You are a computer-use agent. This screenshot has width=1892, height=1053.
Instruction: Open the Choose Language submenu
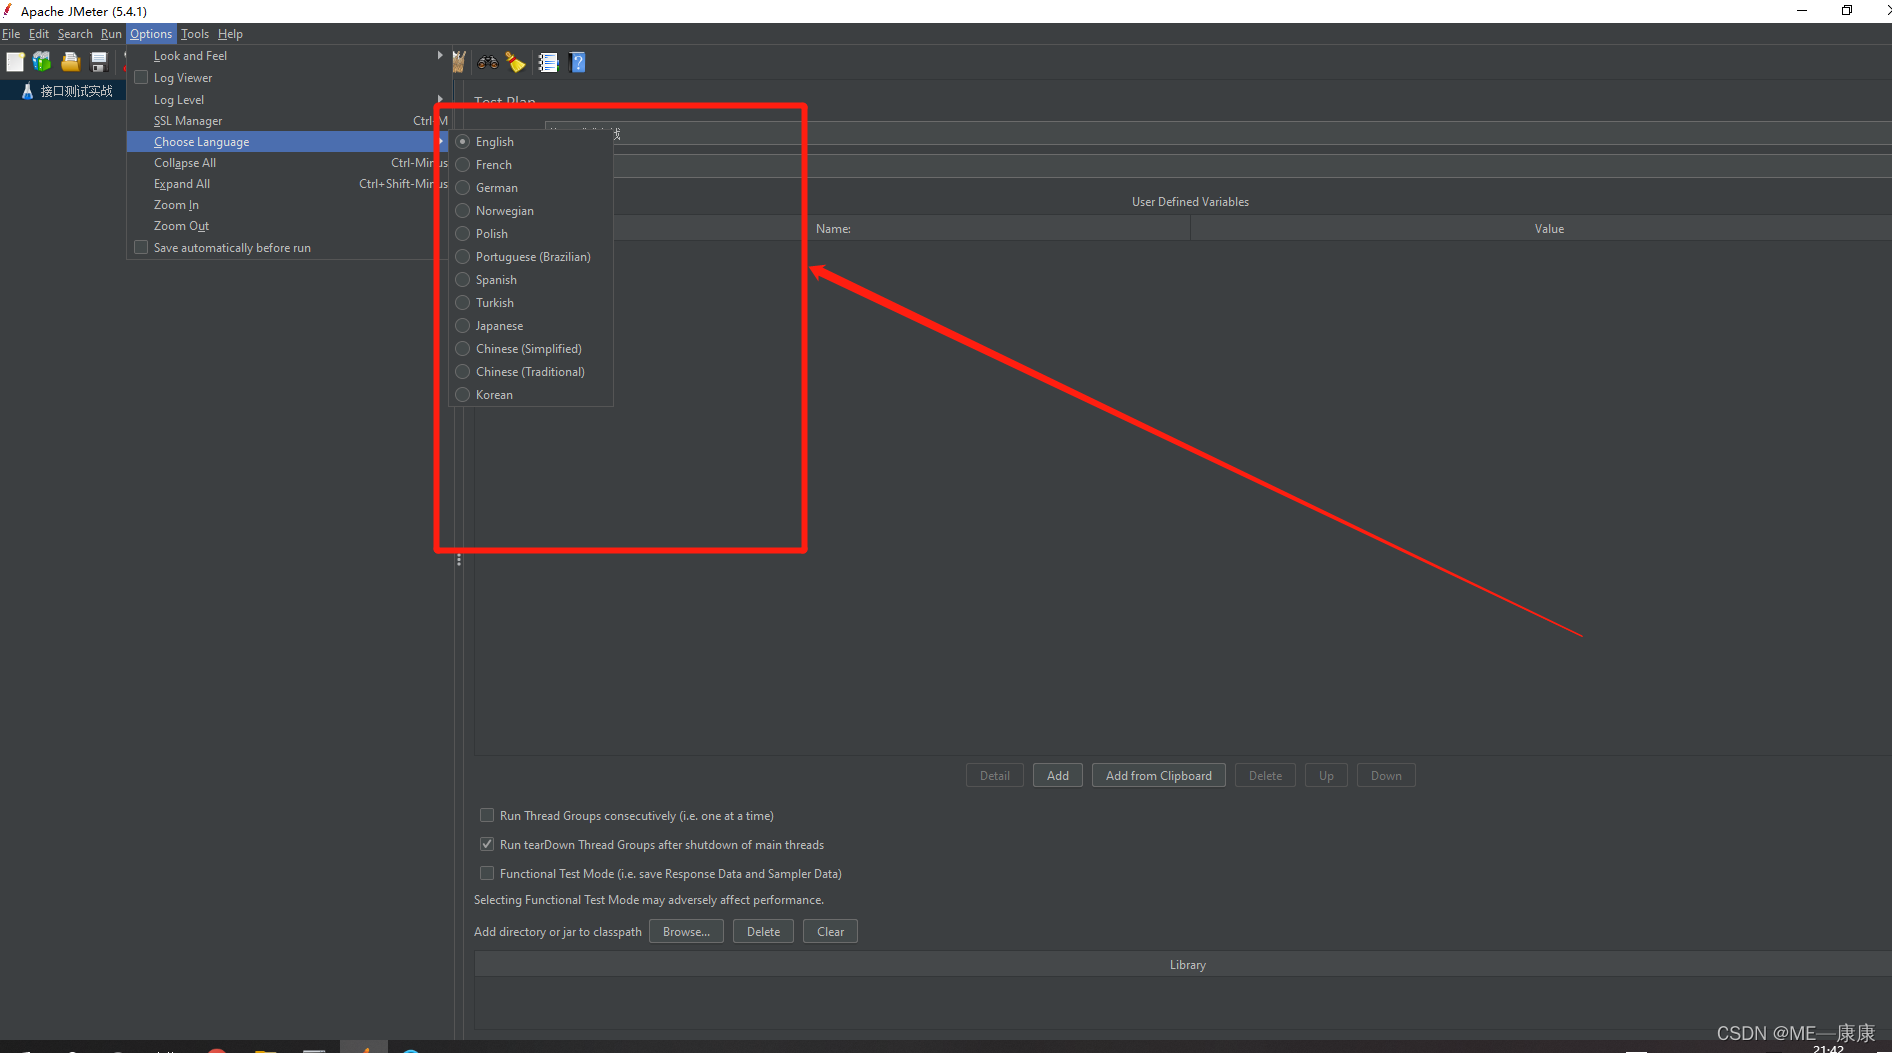point(288,142)
